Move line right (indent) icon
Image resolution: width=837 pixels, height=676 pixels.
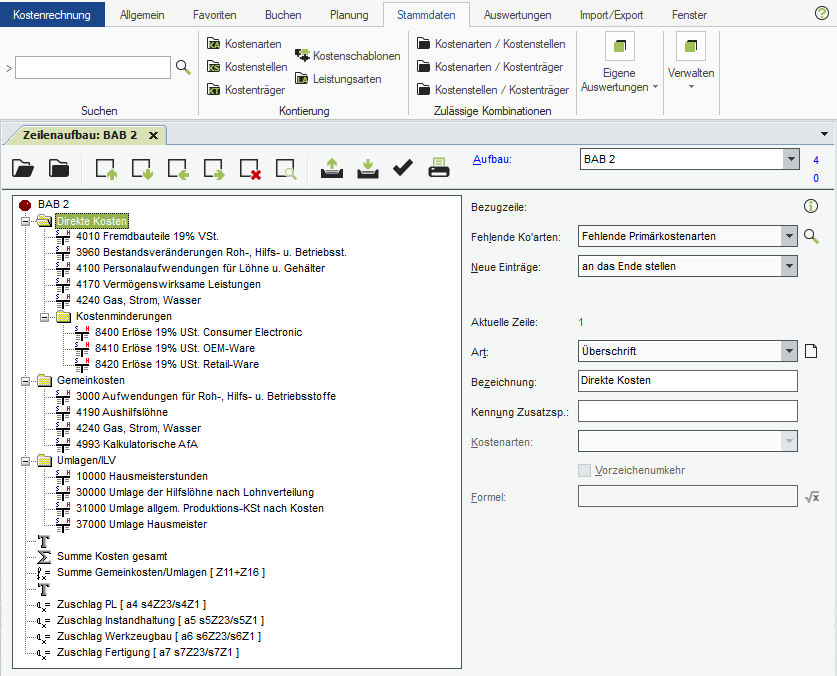click(x=214, y=169)
